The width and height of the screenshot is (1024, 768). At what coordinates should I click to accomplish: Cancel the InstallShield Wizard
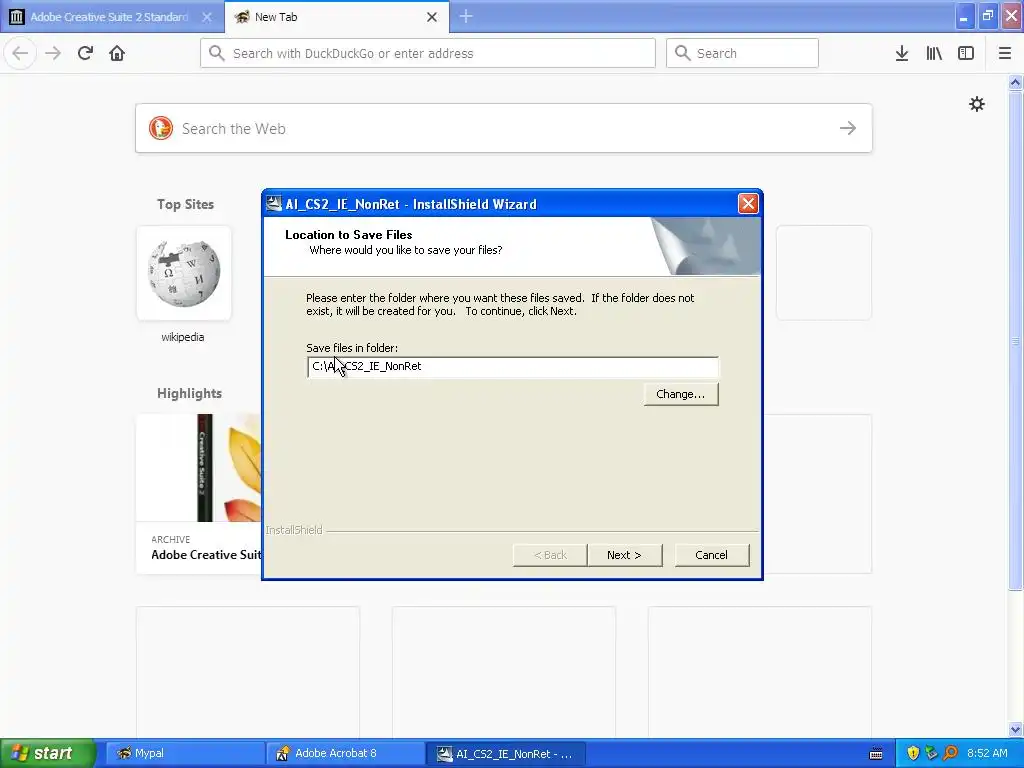[x=712, y=555]
